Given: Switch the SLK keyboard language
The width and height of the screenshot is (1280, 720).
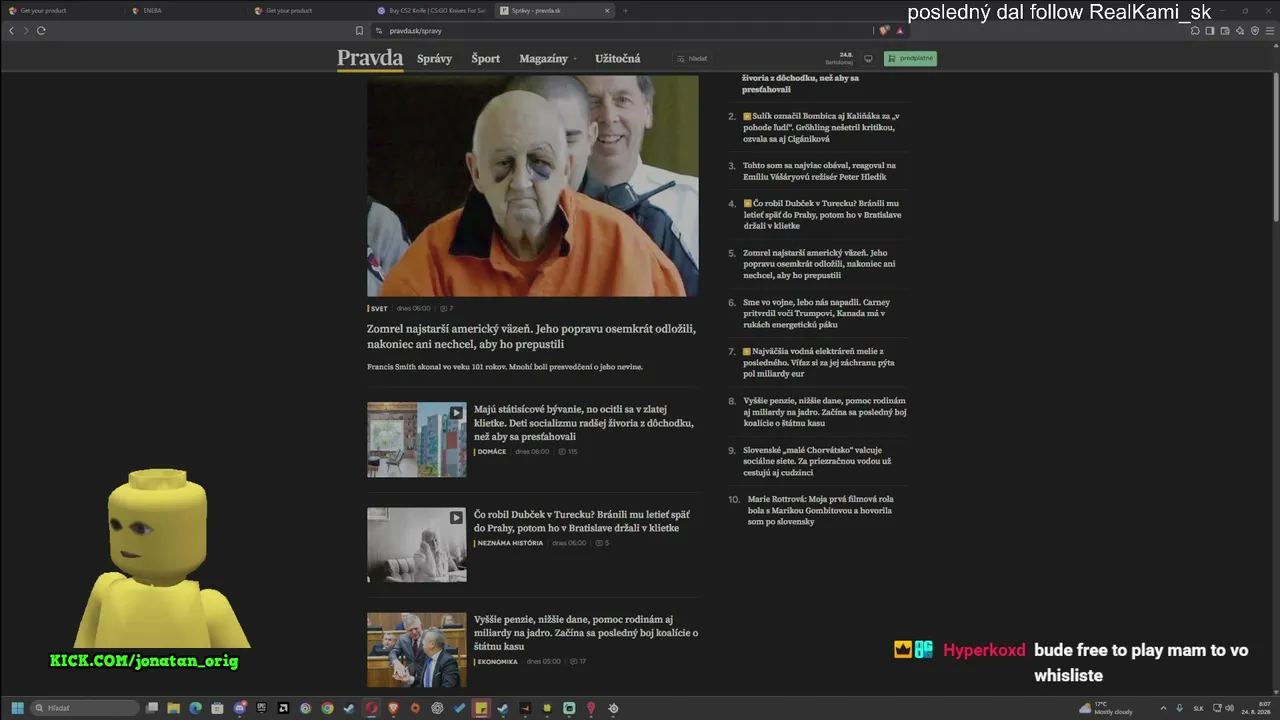Looking at the screenshot, I should tap(1198, 708).
